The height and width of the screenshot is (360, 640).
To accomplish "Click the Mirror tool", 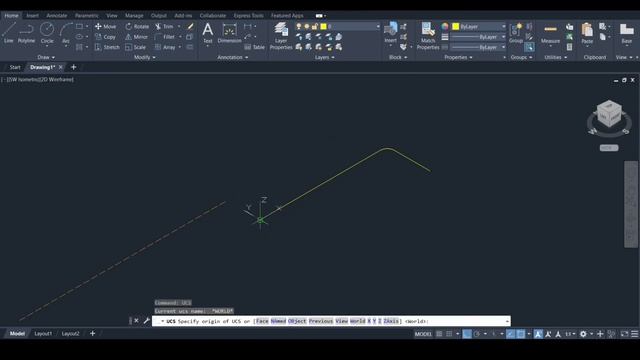I will 136,37.
